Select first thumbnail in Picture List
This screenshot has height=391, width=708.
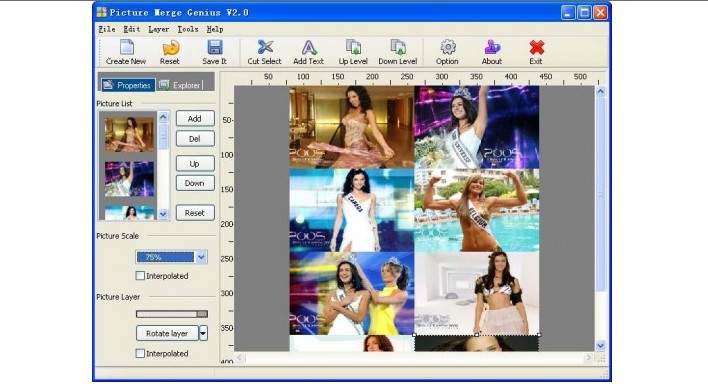click(129, 134)
